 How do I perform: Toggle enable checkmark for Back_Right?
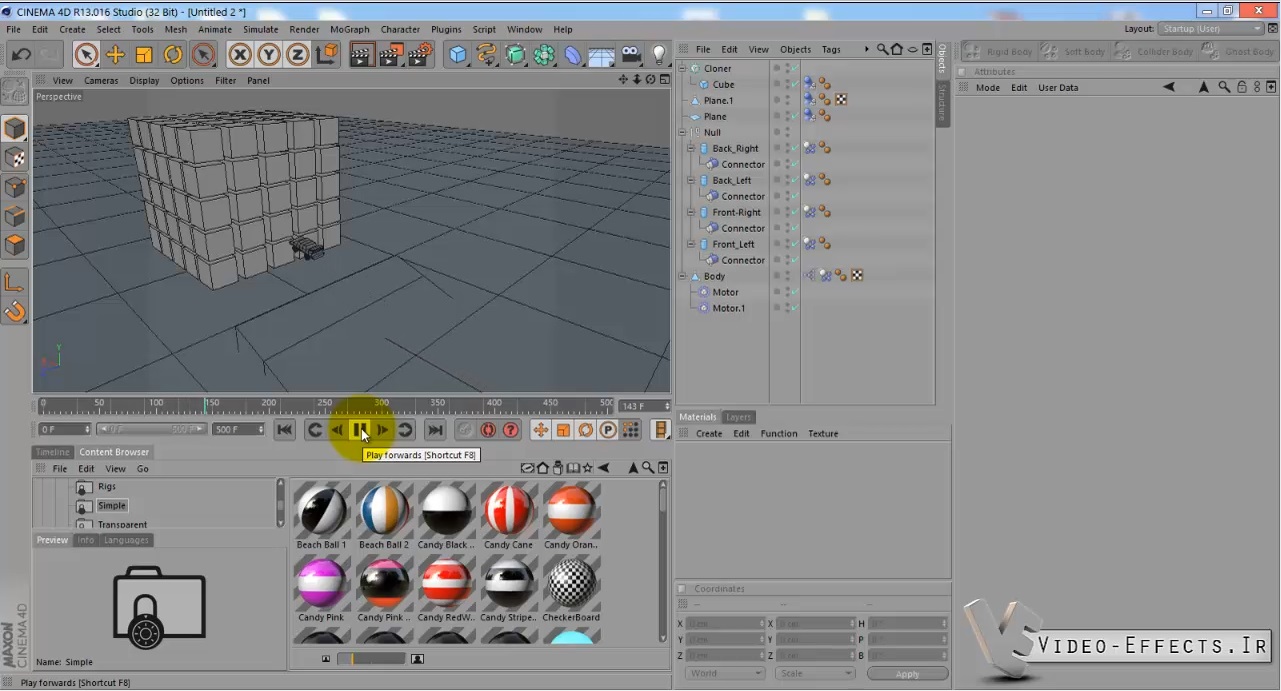(795, 149)
